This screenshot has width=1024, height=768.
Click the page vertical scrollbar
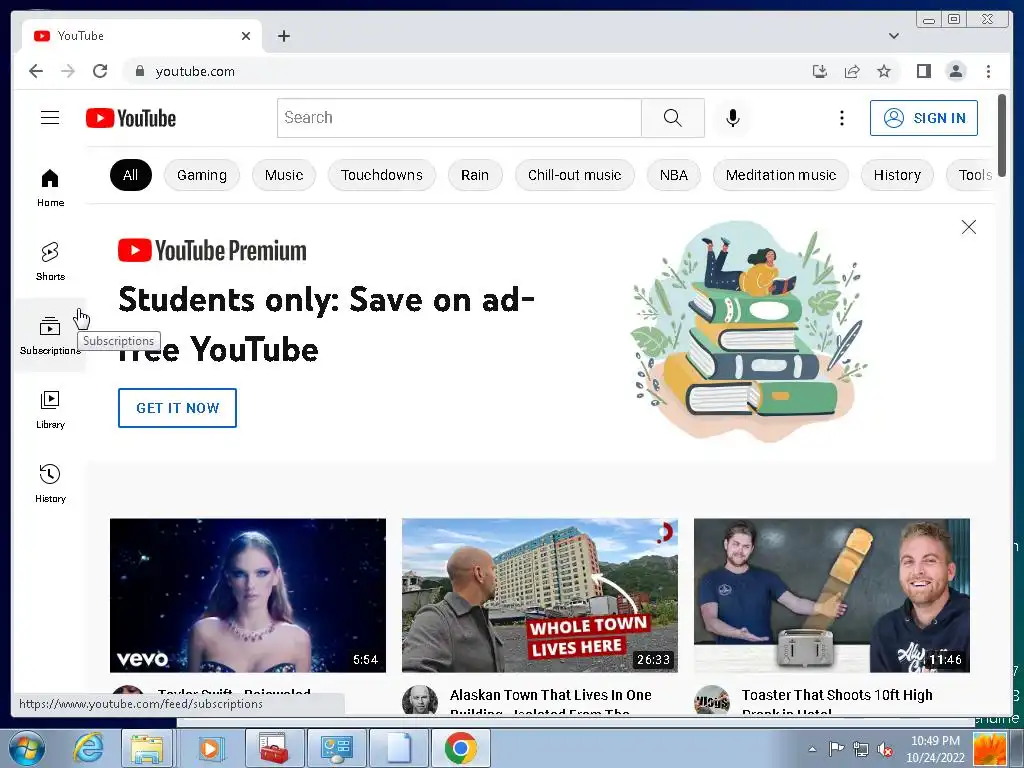point(1002,134)
